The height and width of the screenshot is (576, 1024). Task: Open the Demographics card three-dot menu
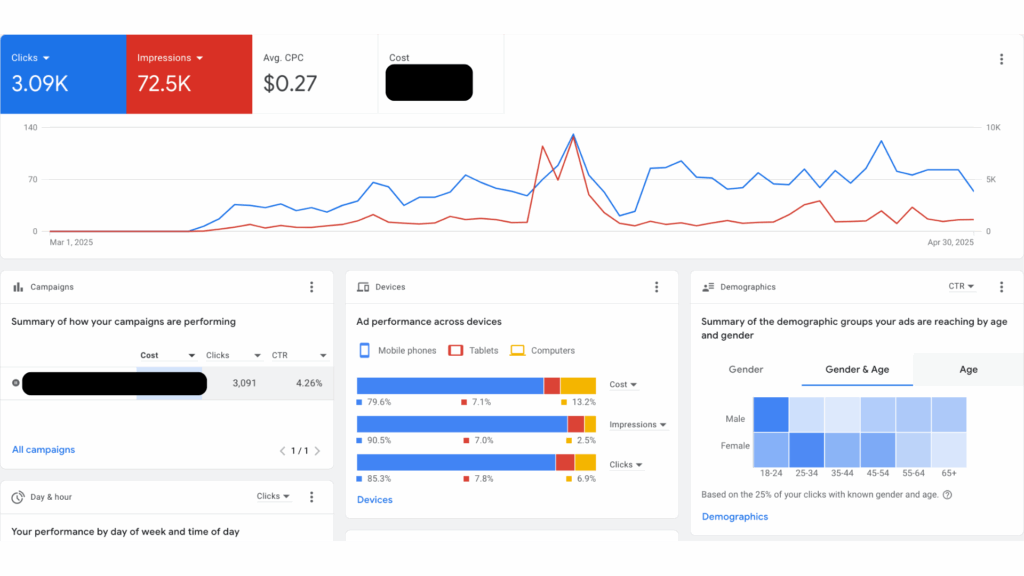[x=1001, y=287]
